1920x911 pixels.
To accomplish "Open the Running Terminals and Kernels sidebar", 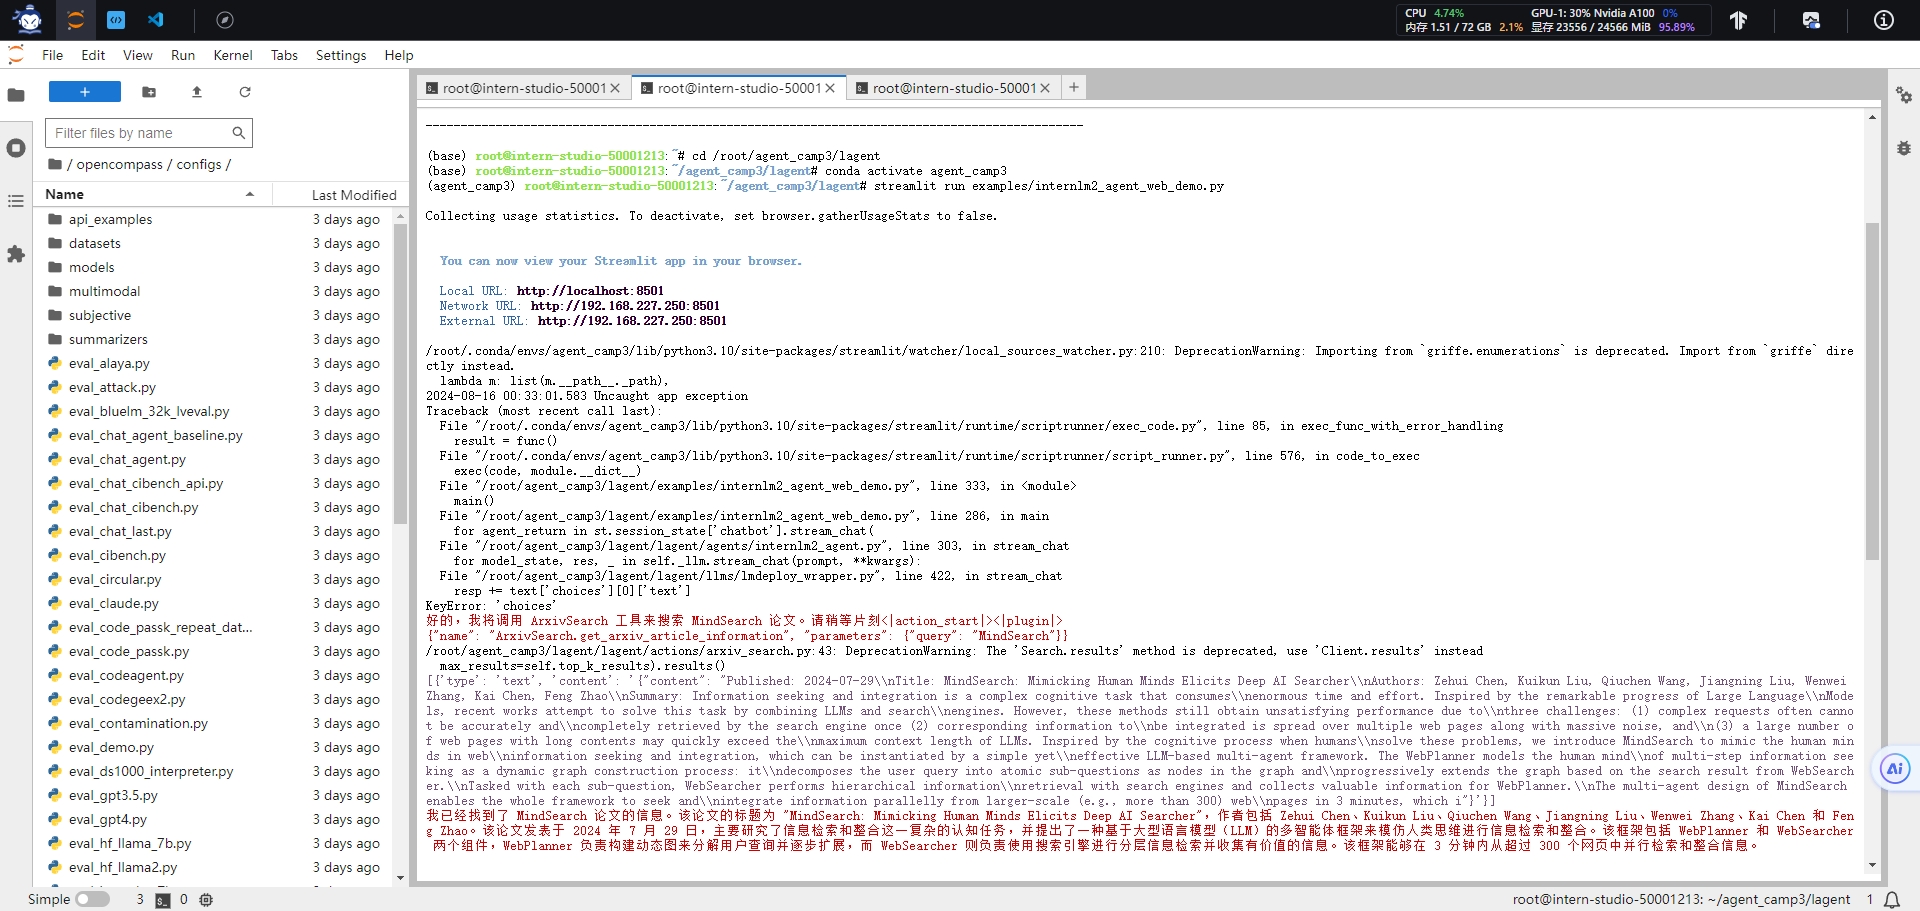I will 15,148.
